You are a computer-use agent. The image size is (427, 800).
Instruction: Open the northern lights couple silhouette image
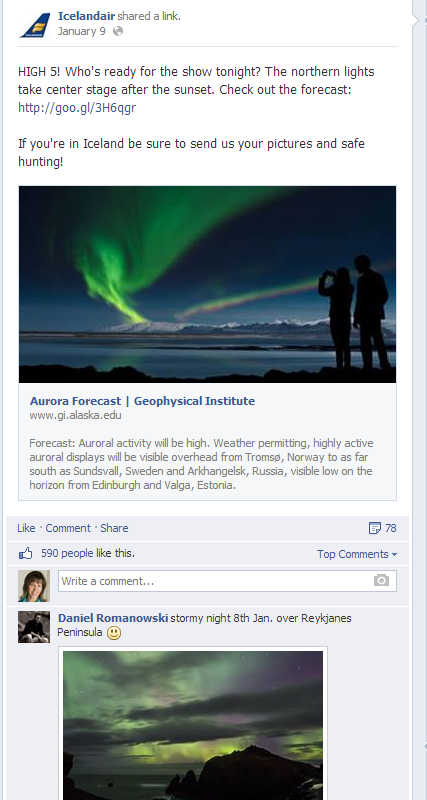pos(207,284)
